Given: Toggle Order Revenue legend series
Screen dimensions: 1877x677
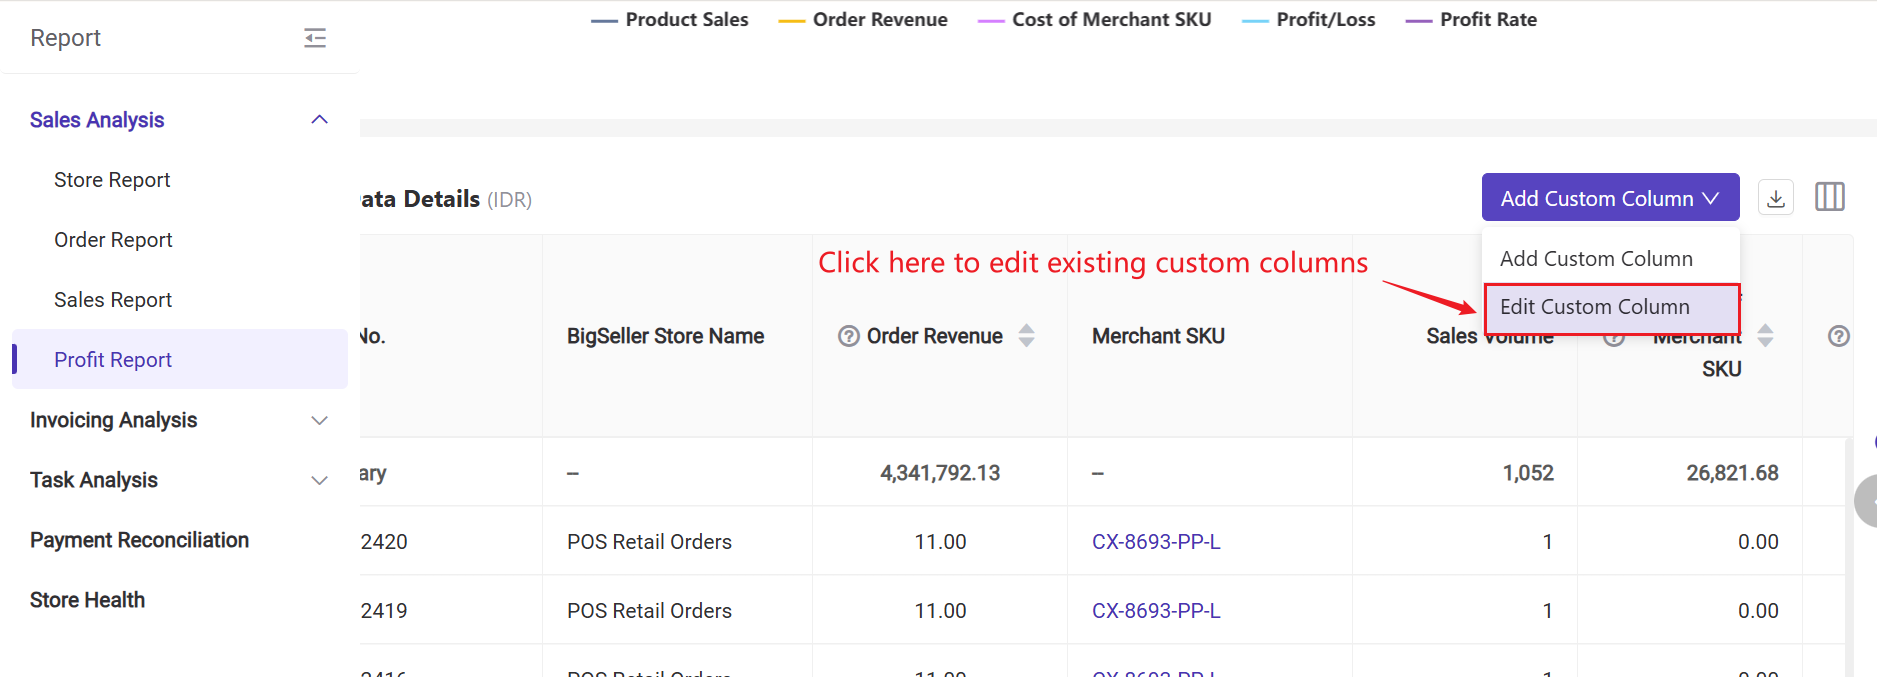Looking at the screenshot, I should pyautogui.click(x=864, y=20).
